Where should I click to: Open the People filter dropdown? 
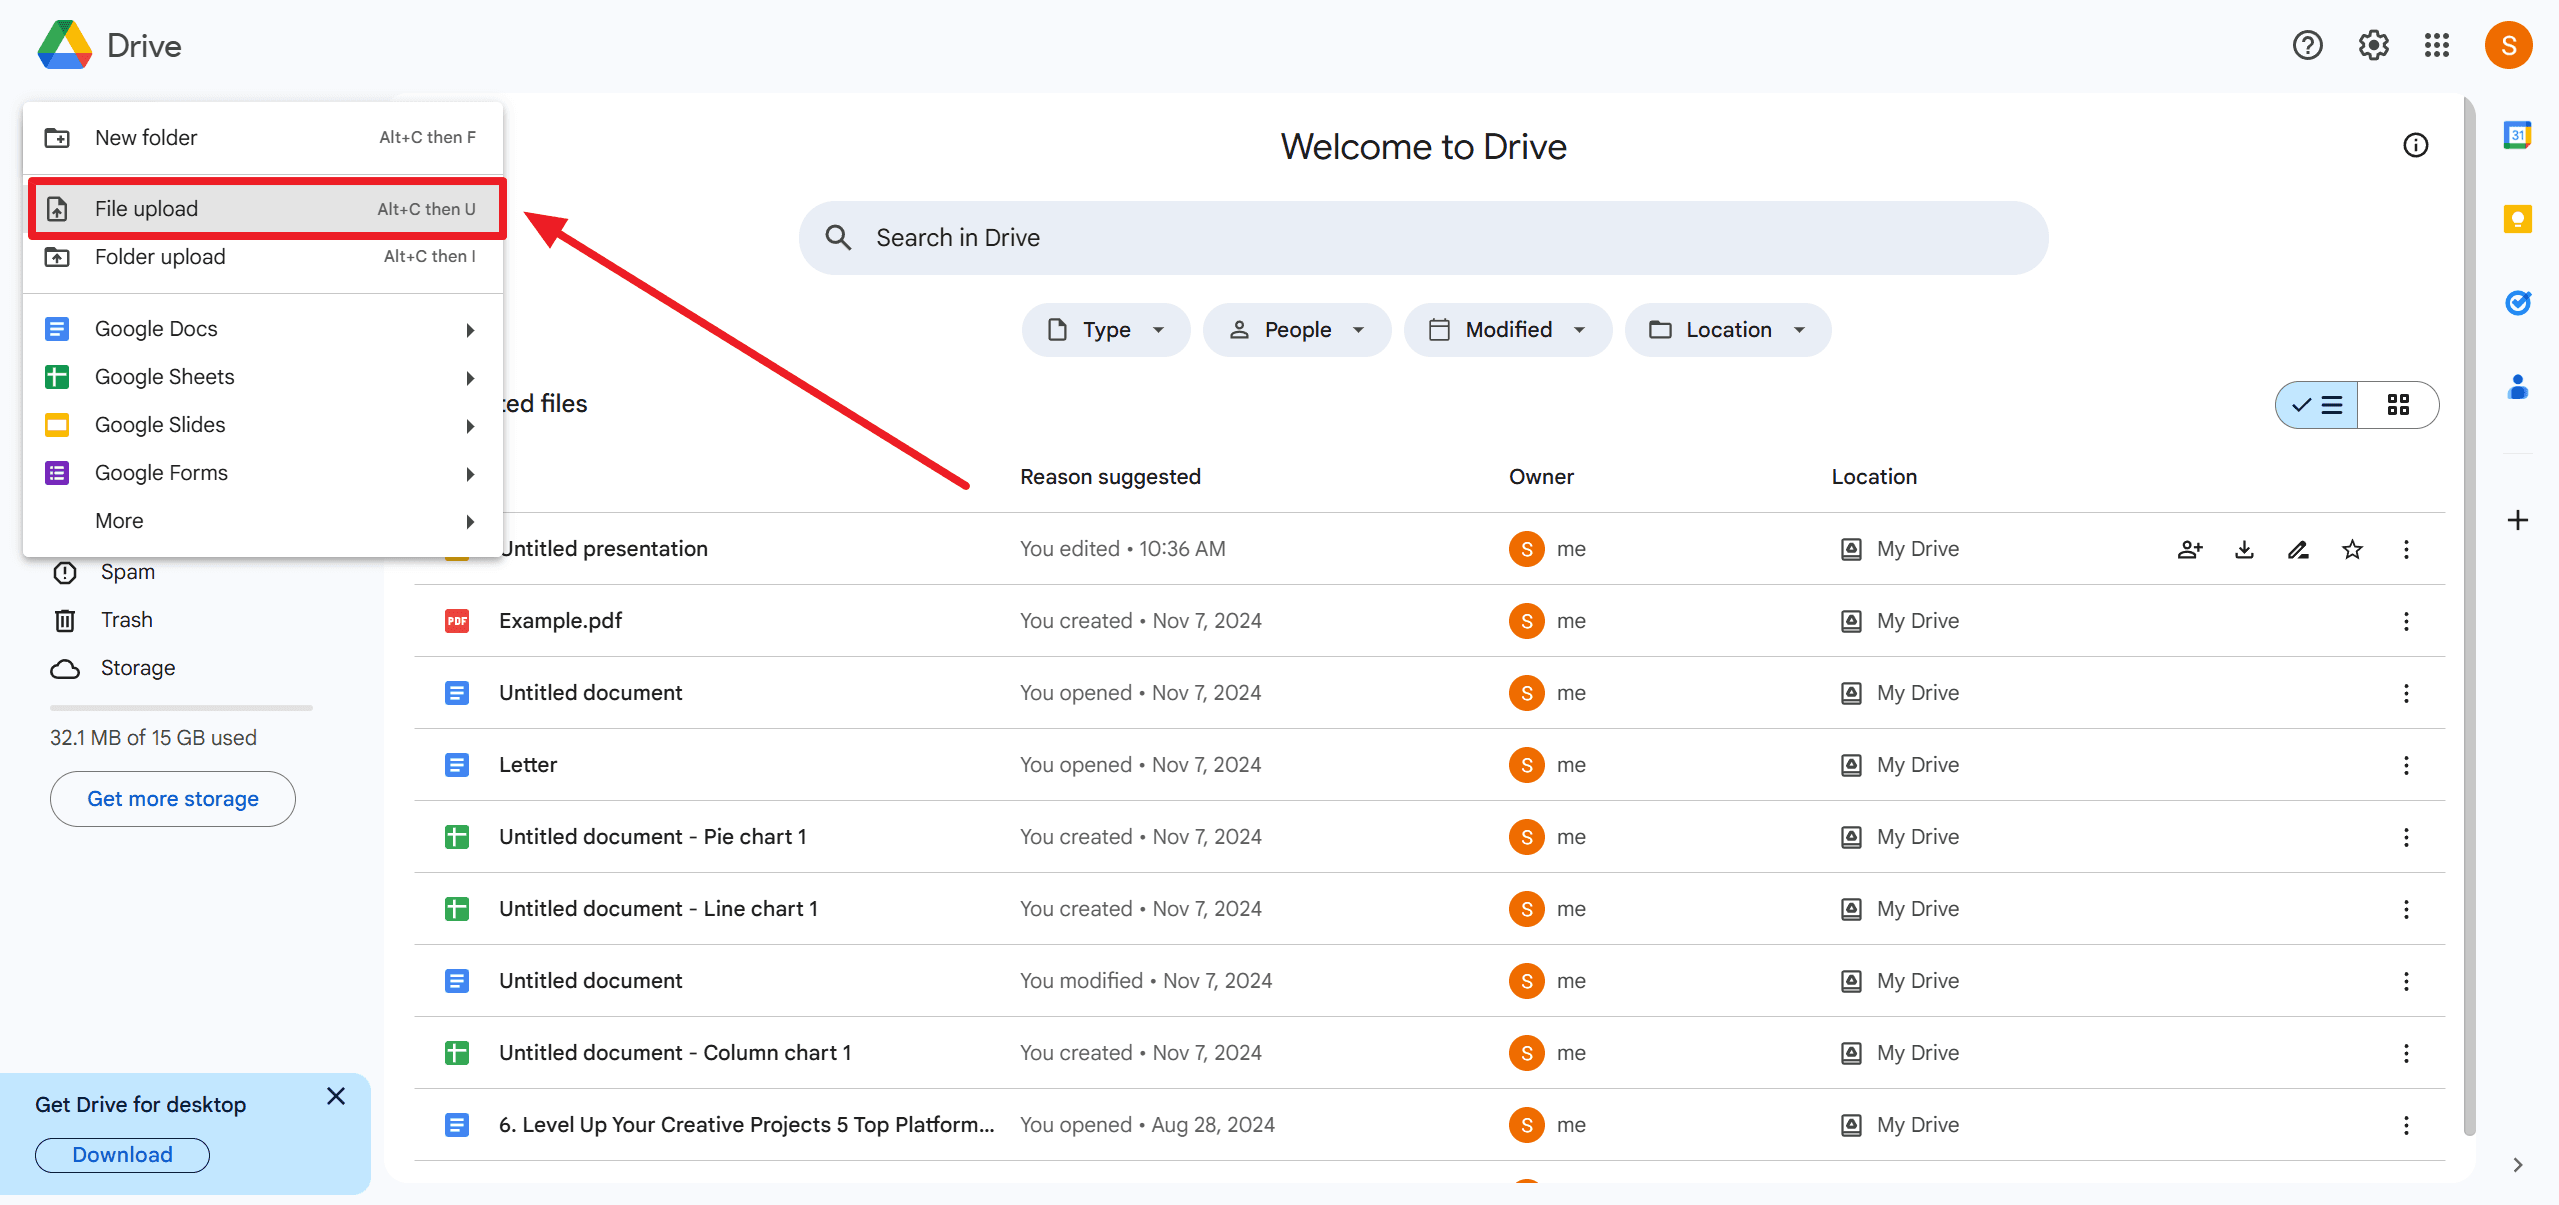[x=1296, y=330]
